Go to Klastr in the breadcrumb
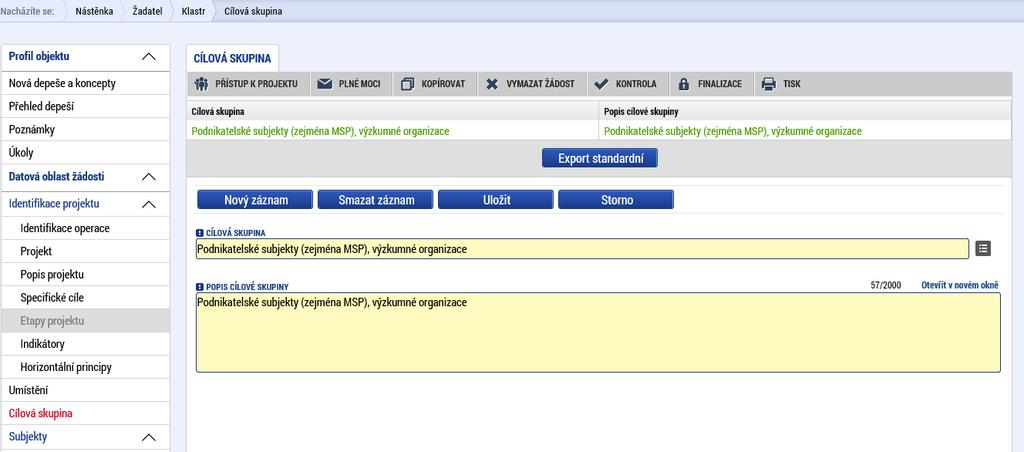This screenshot has height=452, width=1024. pyautogui.click(x=193, y=12)
